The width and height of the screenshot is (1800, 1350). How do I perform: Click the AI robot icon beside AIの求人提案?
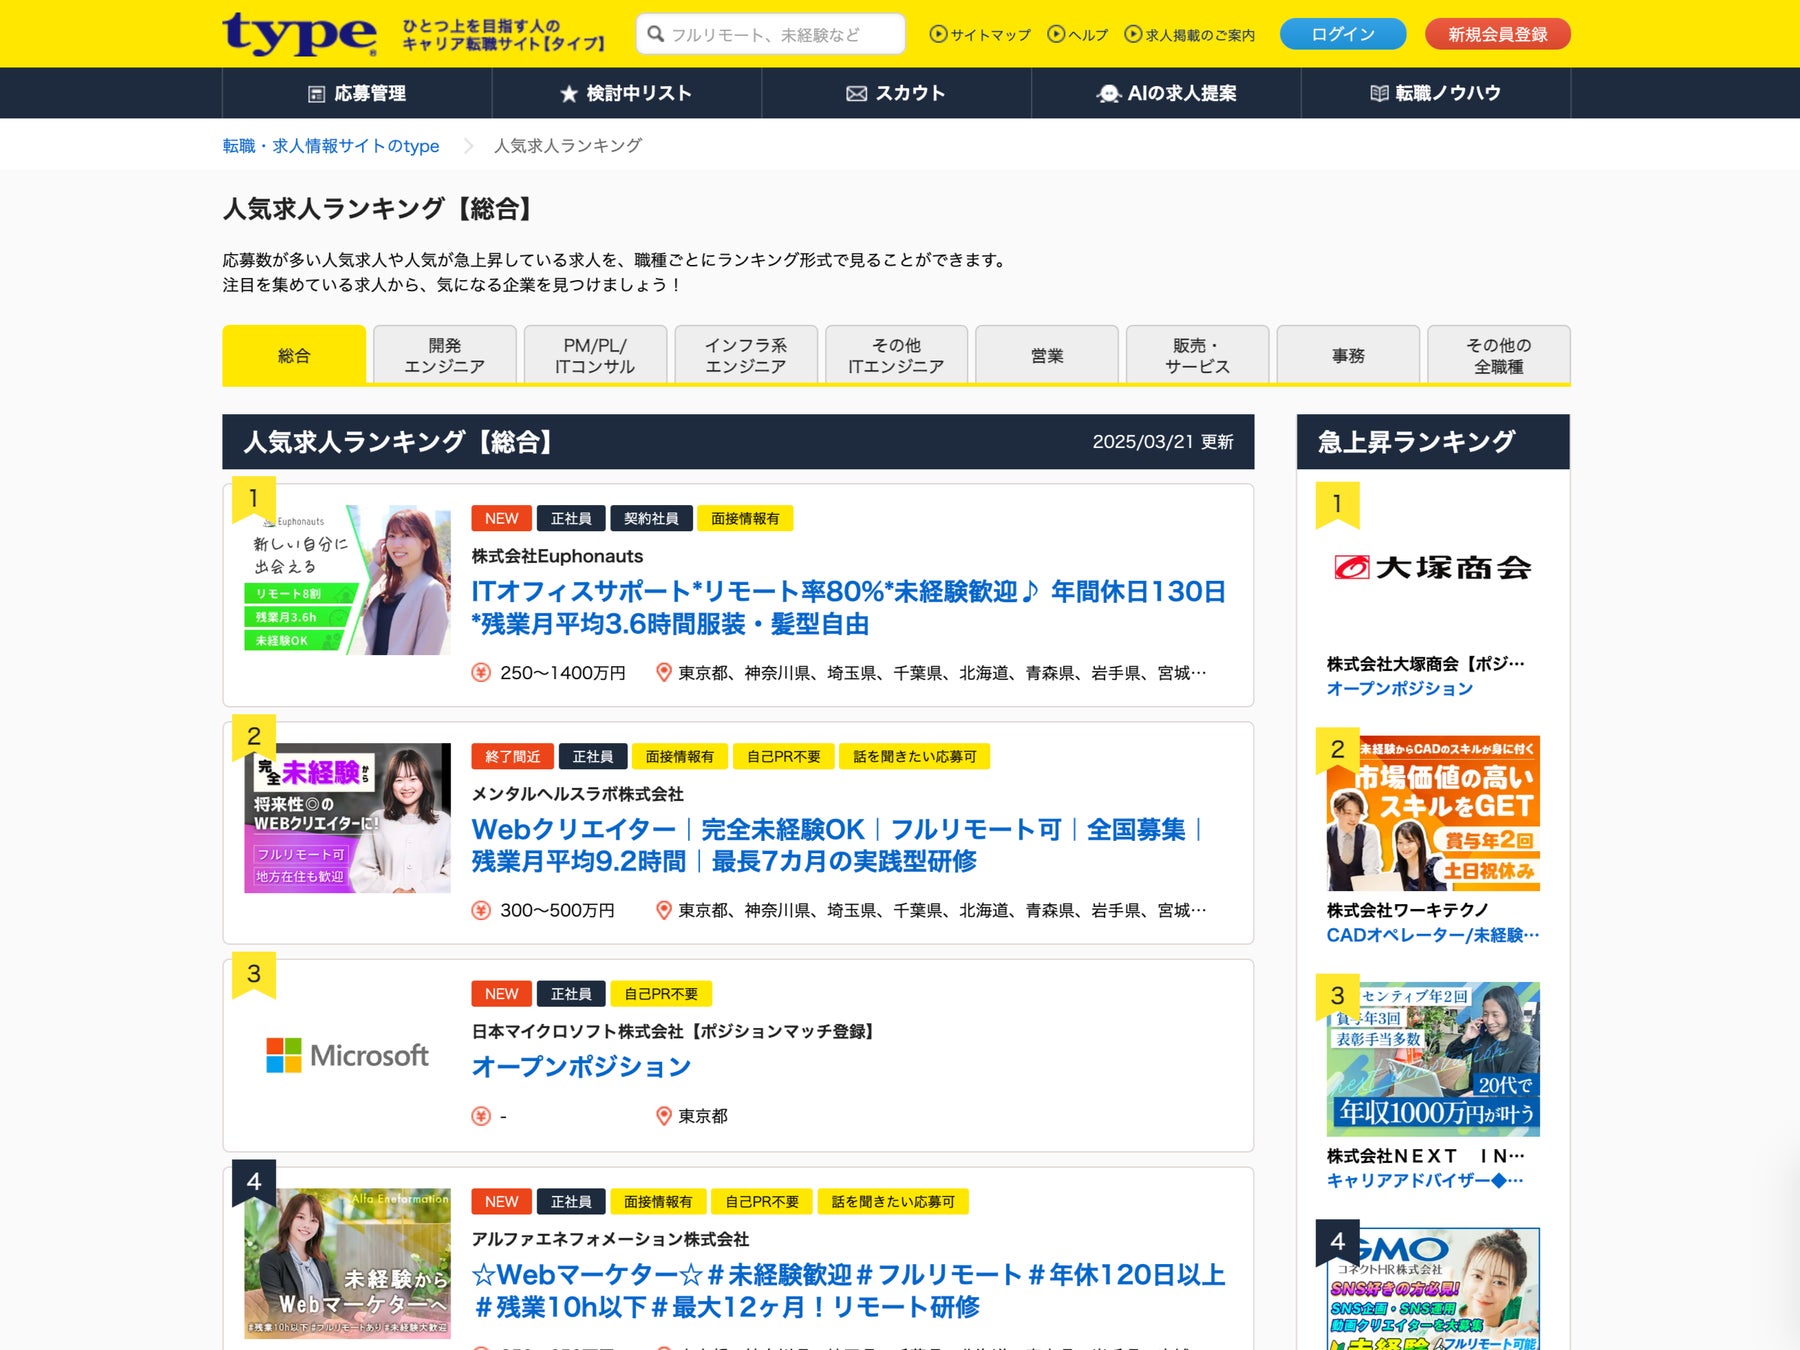click(x=1108, y=94)
